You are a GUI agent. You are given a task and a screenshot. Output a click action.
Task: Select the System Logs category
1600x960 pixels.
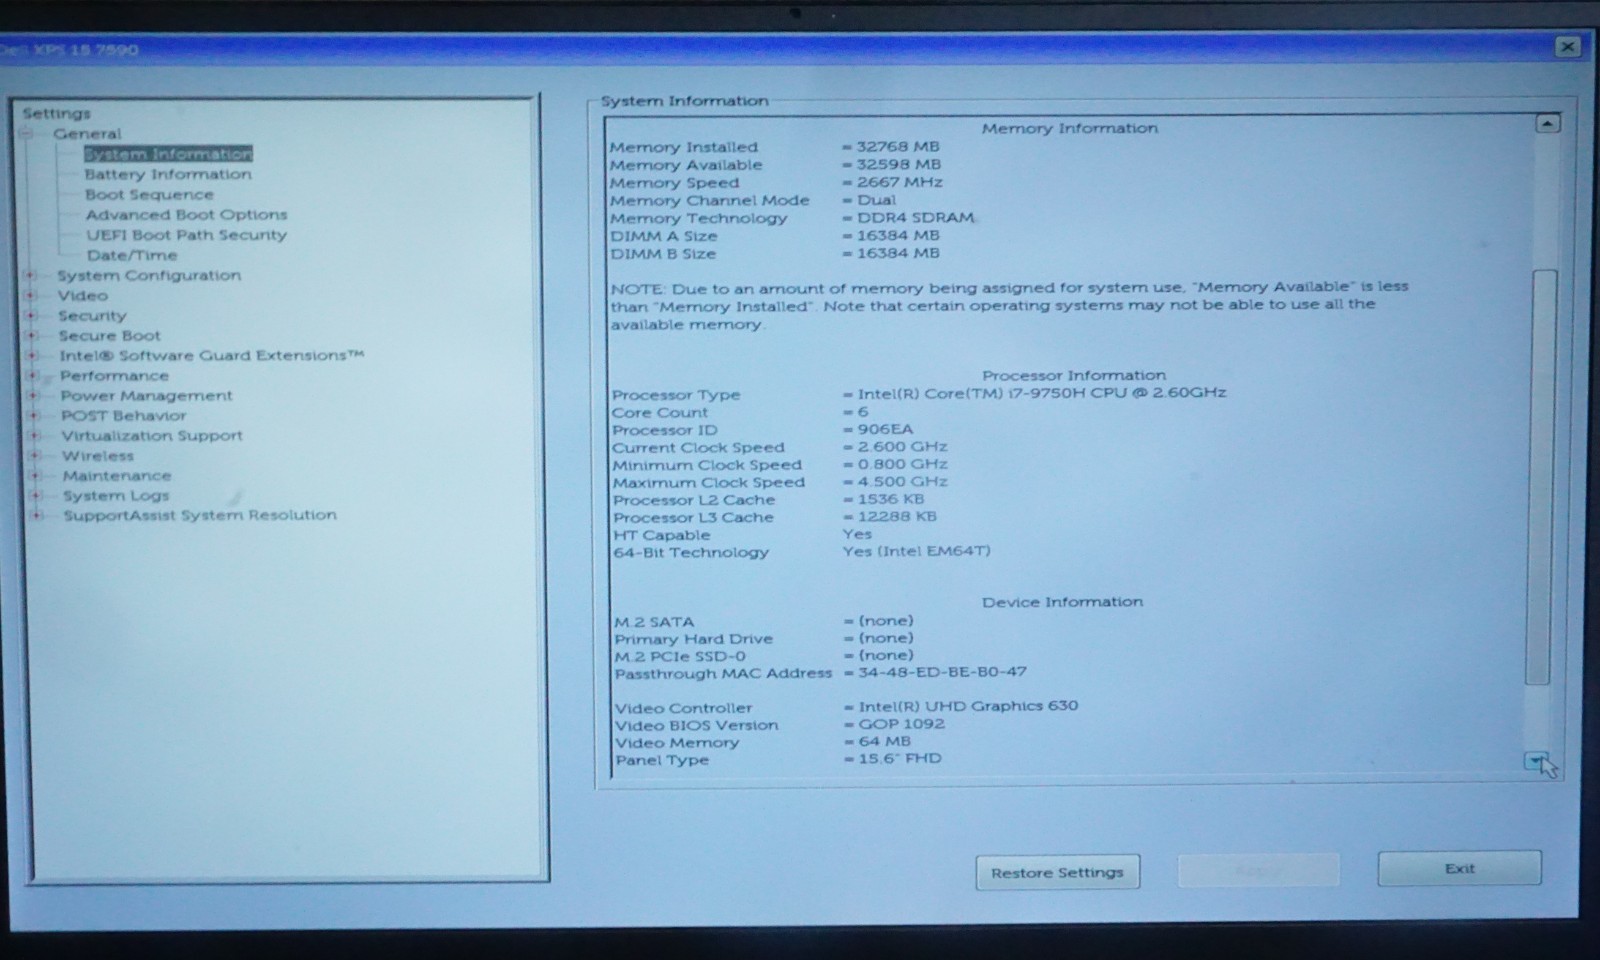point(116,495)
